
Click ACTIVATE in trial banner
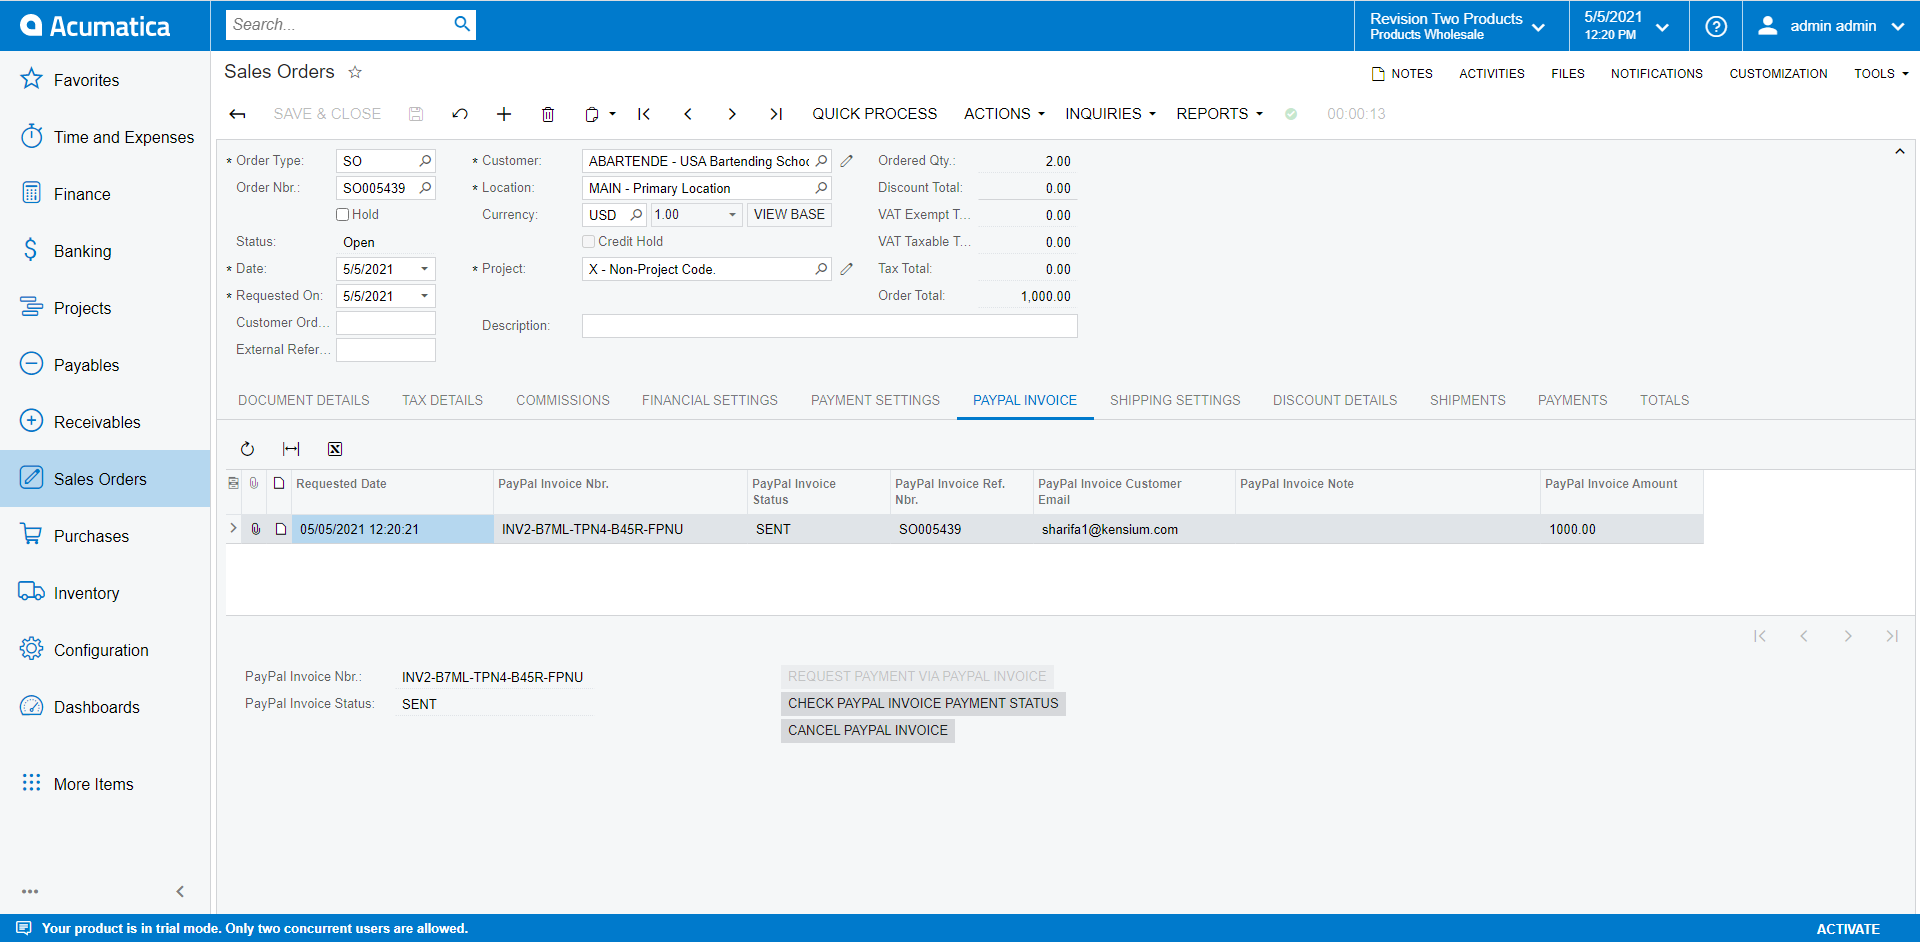pyautogui.click(x=1848, y=929)
